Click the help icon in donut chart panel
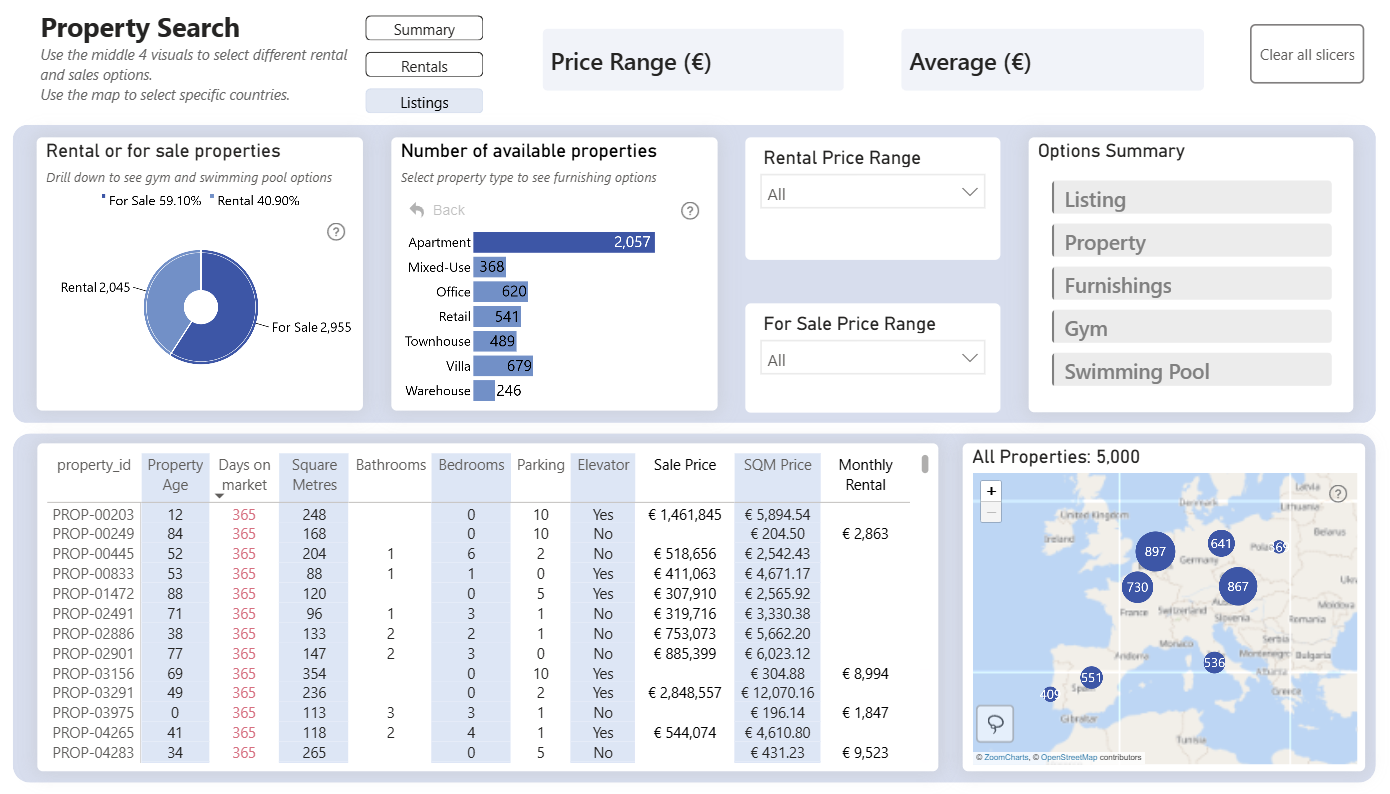The image size is (1390, 794). pos(336,232)
